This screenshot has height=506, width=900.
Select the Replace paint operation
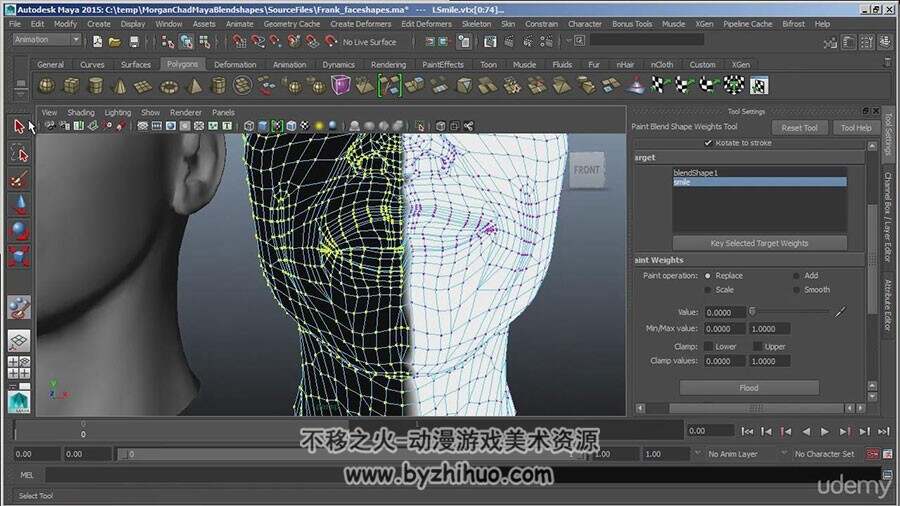click(707, 276)
